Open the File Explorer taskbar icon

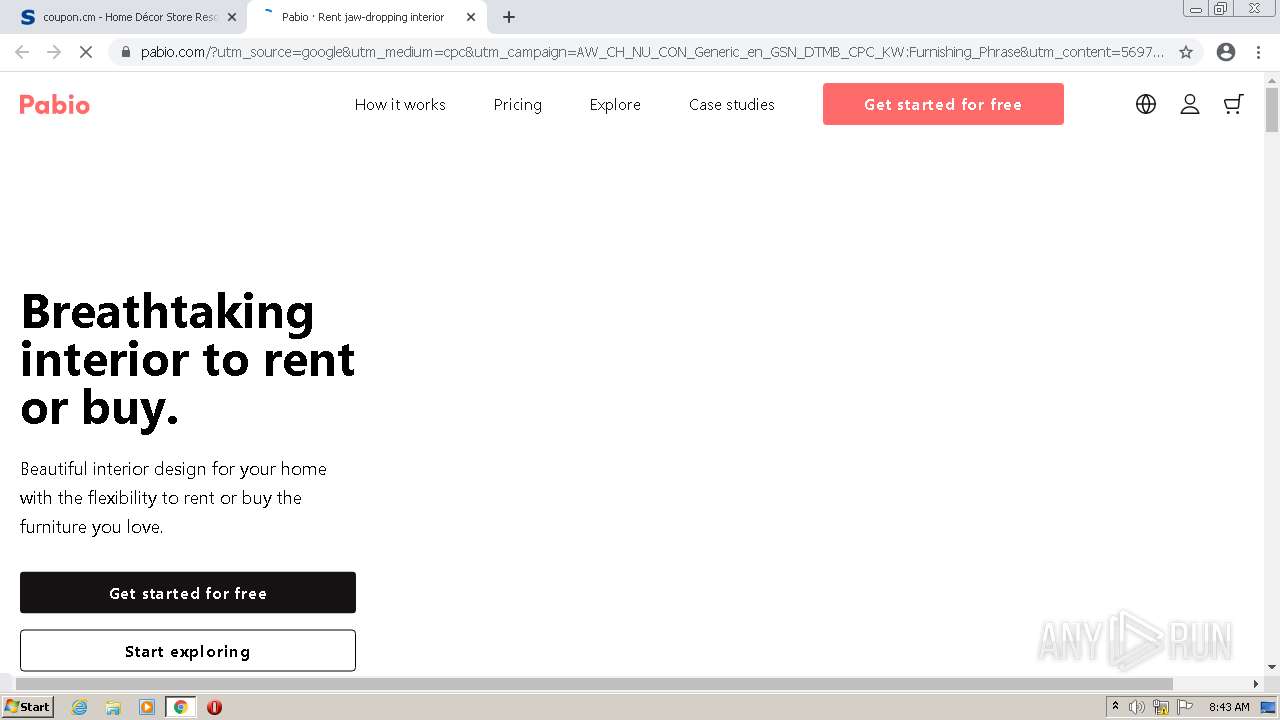point(113,707)
